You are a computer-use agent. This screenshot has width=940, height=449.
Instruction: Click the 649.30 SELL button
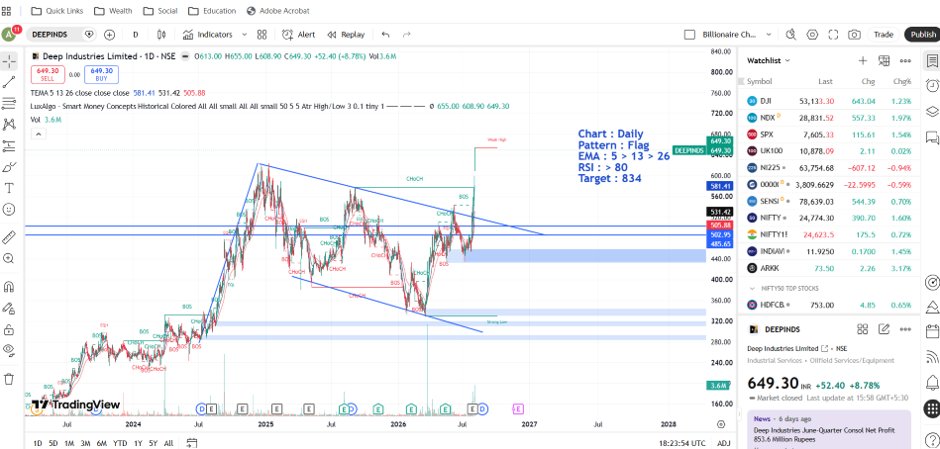[47, 74]
